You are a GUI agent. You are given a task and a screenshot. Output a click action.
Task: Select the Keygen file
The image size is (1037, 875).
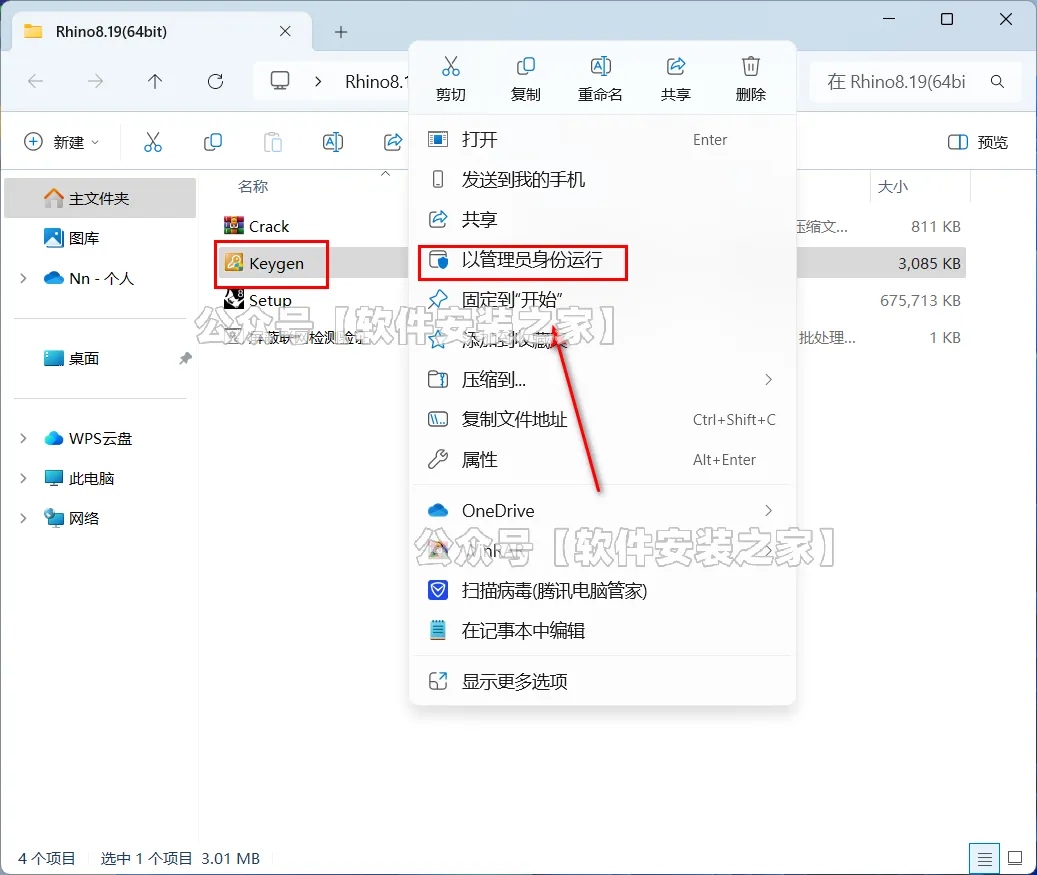264,263
